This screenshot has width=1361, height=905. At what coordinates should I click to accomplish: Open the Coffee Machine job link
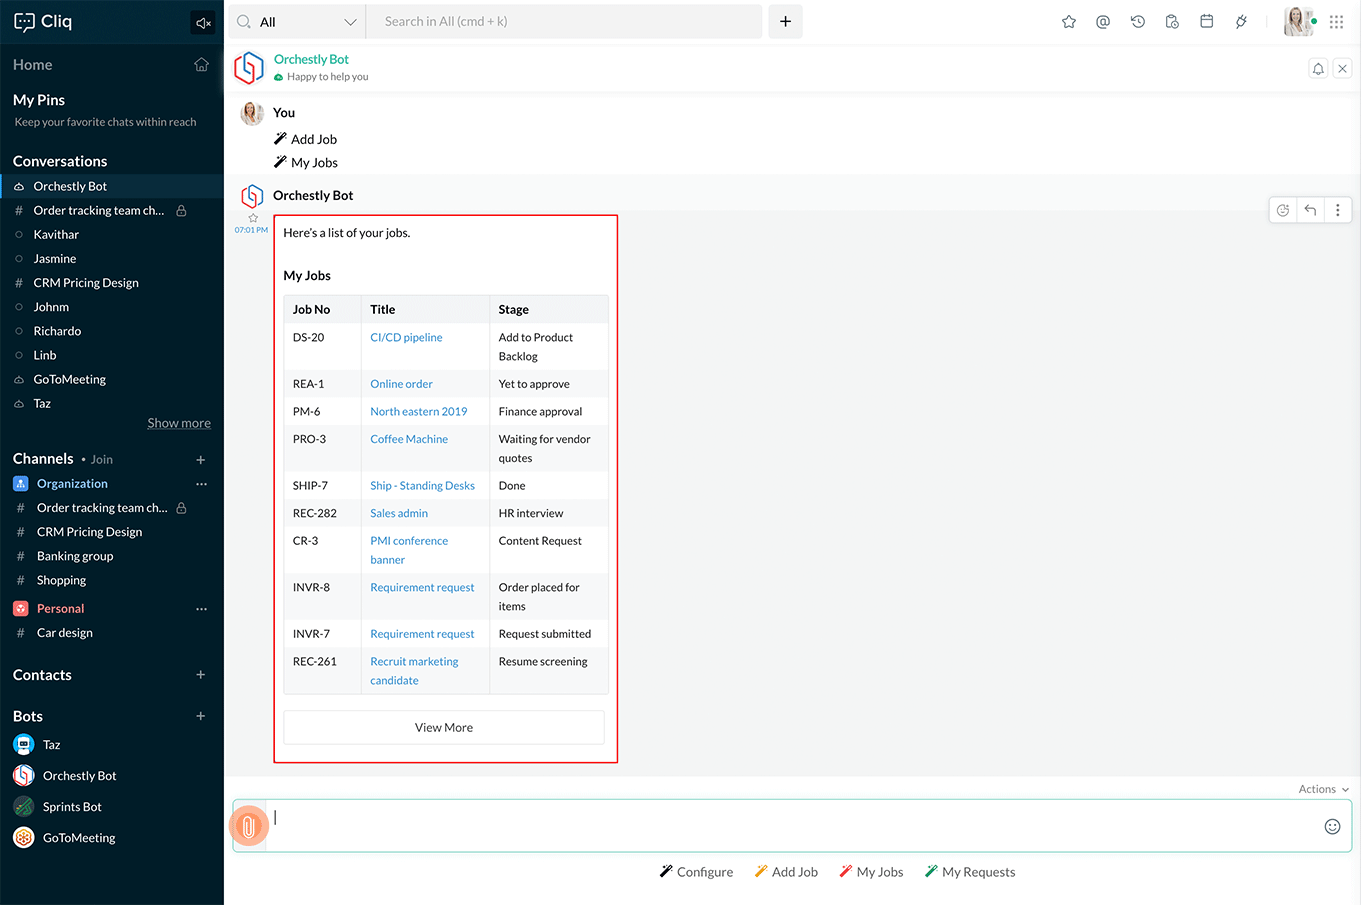point(409,439)
